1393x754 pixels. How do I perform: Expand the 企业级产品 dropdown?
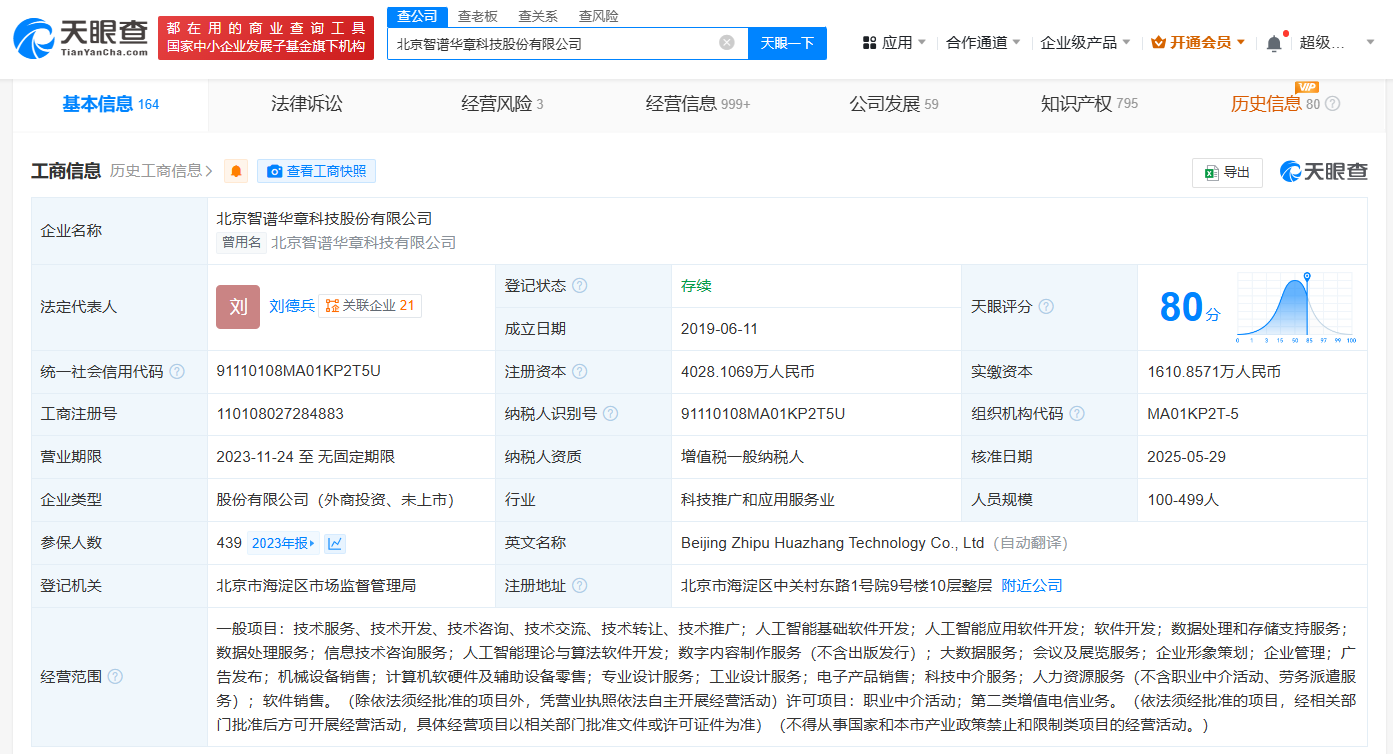click(x=1085, y=43)
